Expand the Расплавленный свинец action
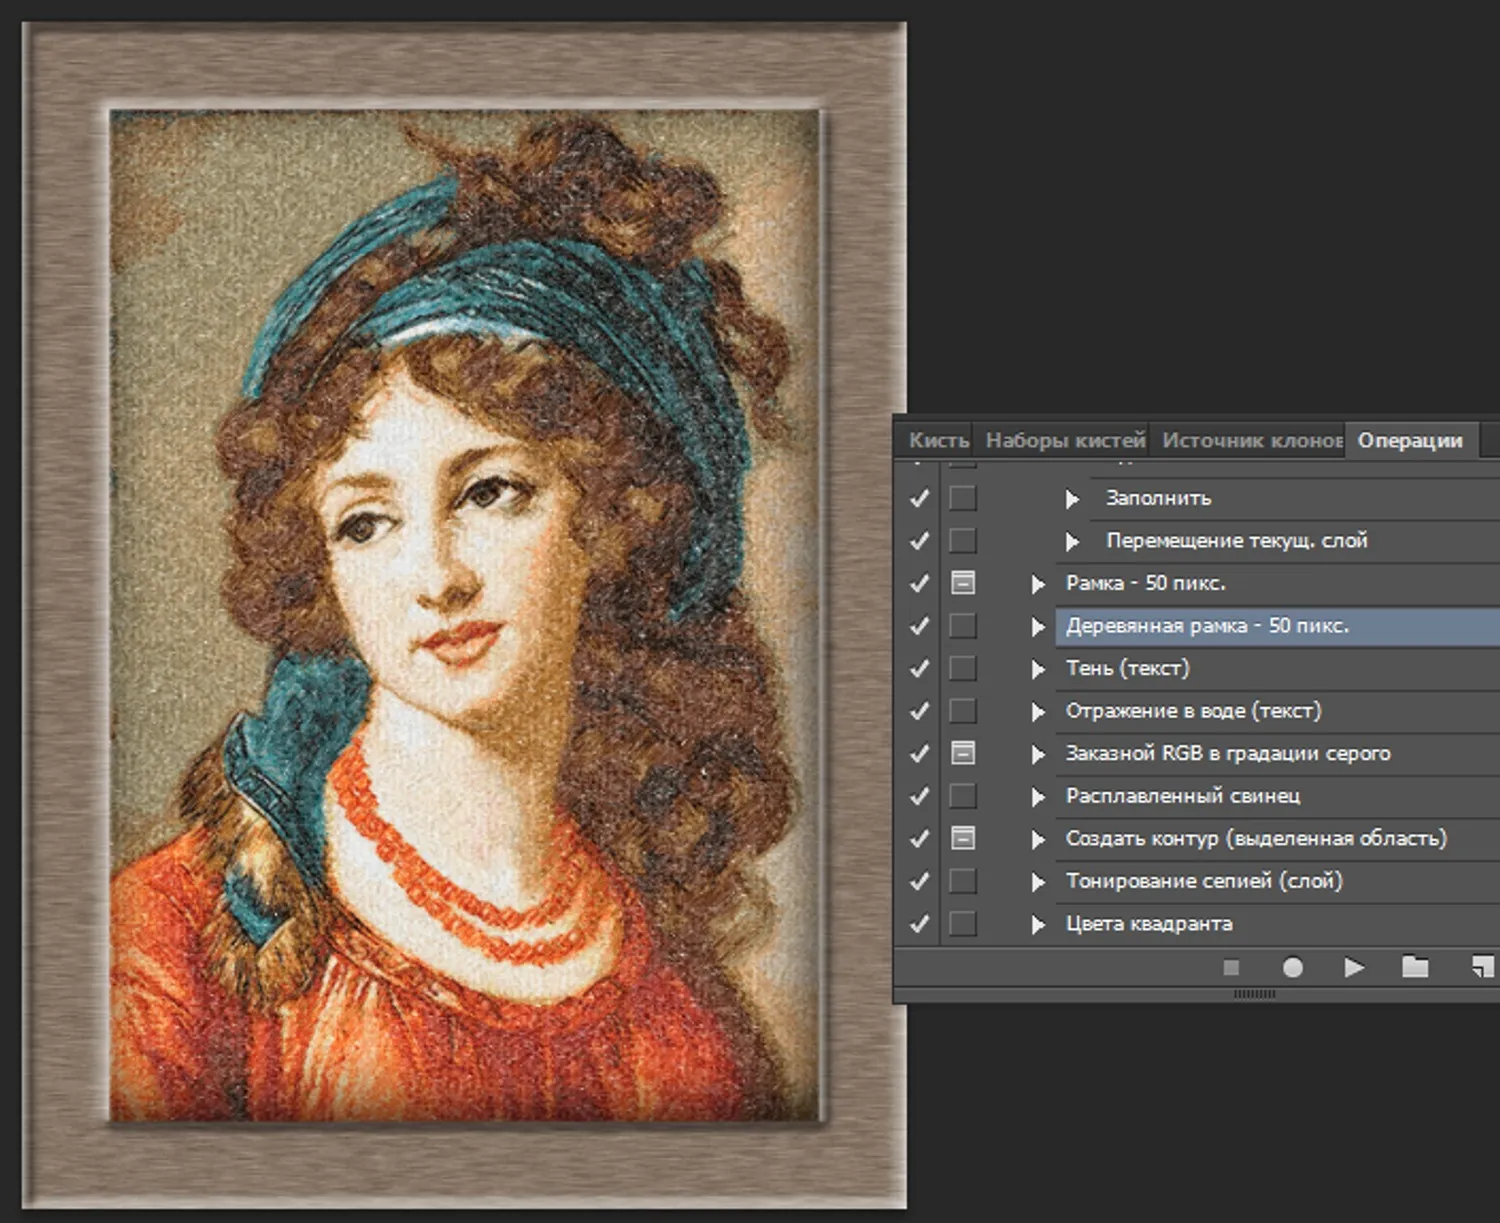The width and height of the screenshot is (1500, 1223). (x=1038, y=797)
